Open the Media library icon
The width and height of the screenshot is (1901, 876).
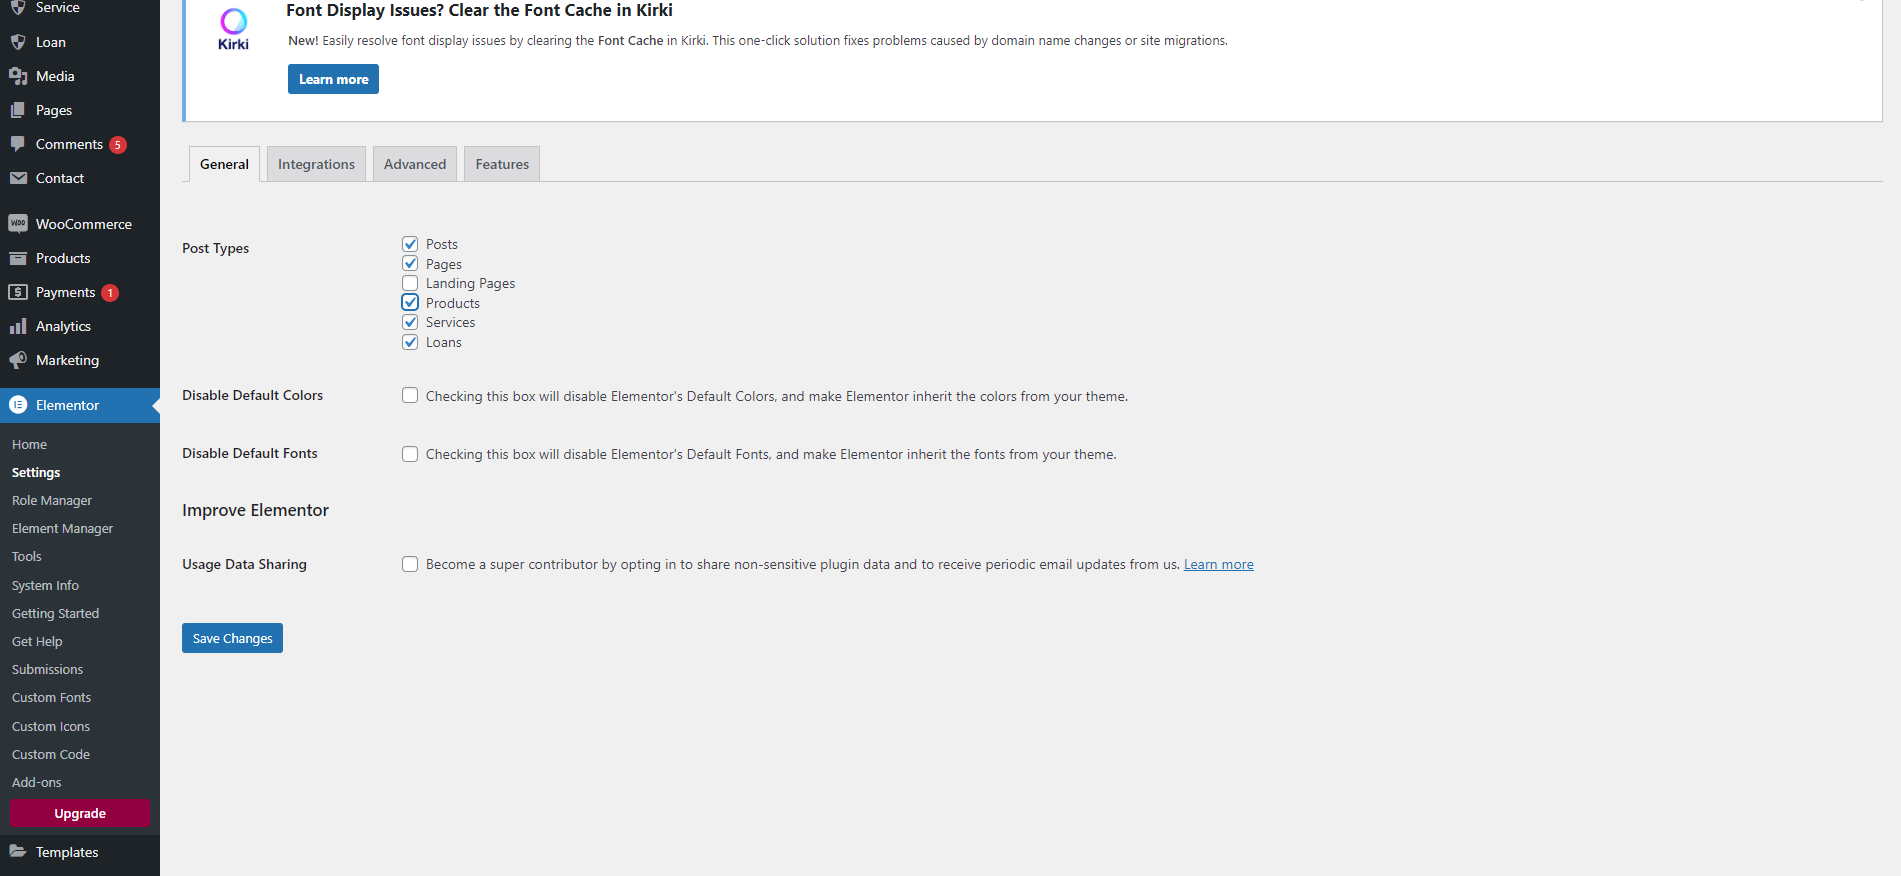(x=18, y=76)
